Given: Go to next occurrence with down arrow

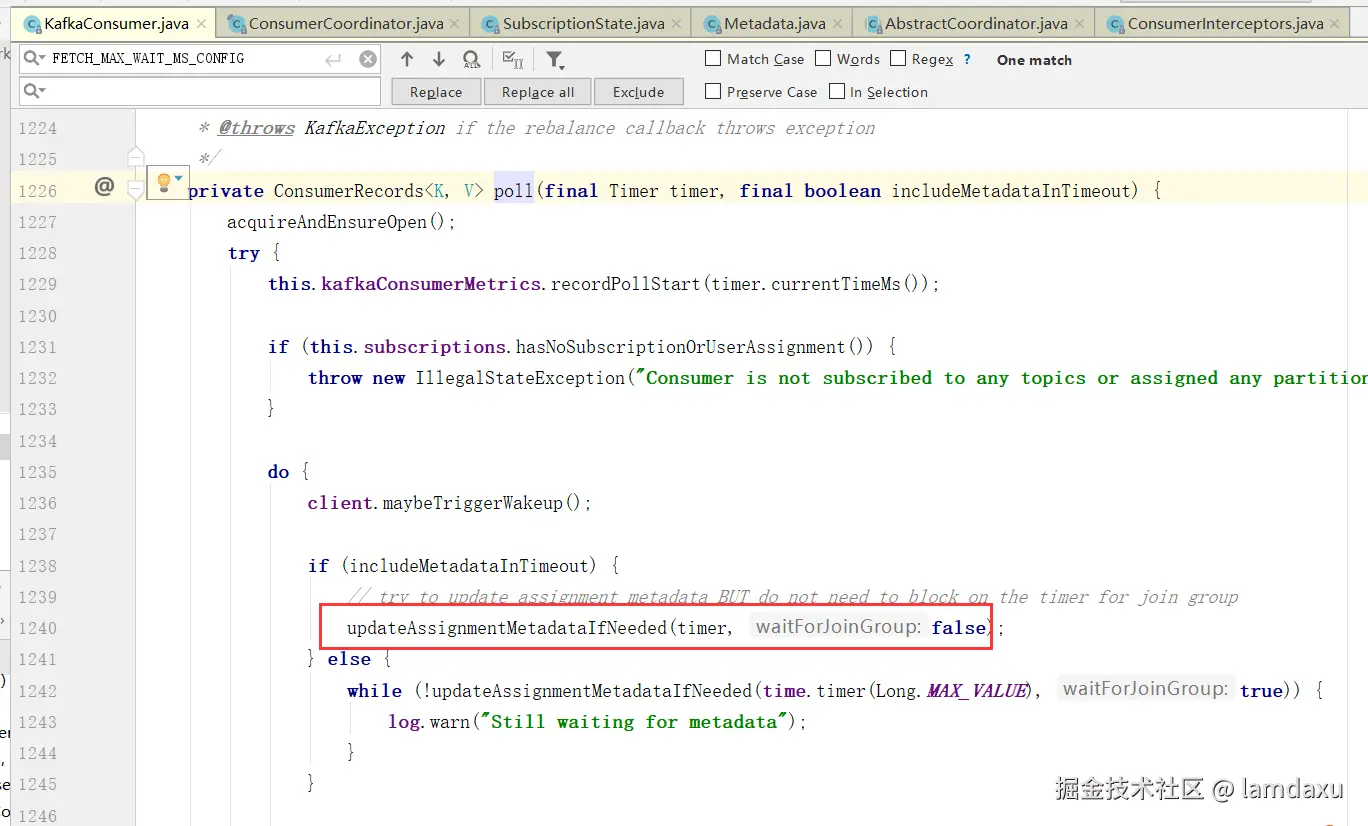Looking at the screenshot, I should pos(439,60).
